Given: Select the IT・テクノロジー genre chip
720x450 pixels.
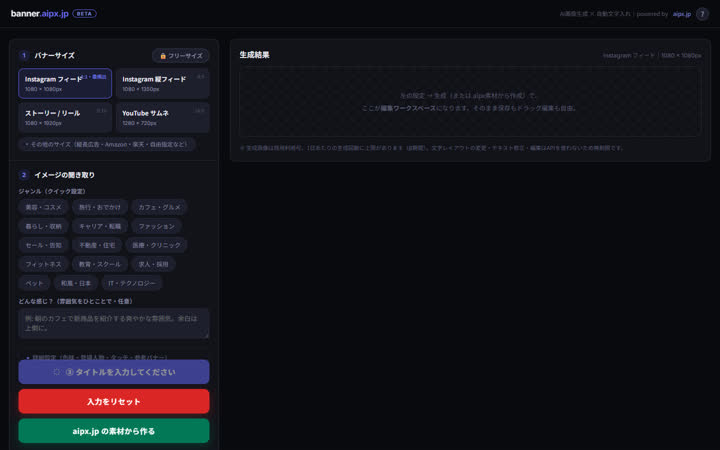Looking at the screenshot, I should (x=132, y=283).
